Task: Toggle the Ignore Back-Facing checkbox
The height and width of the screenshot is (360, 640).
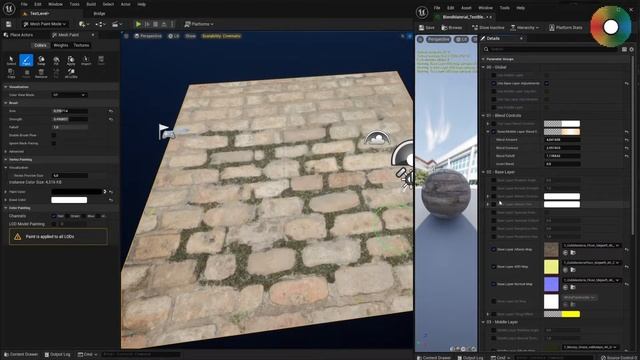Action: click(54, 143)
